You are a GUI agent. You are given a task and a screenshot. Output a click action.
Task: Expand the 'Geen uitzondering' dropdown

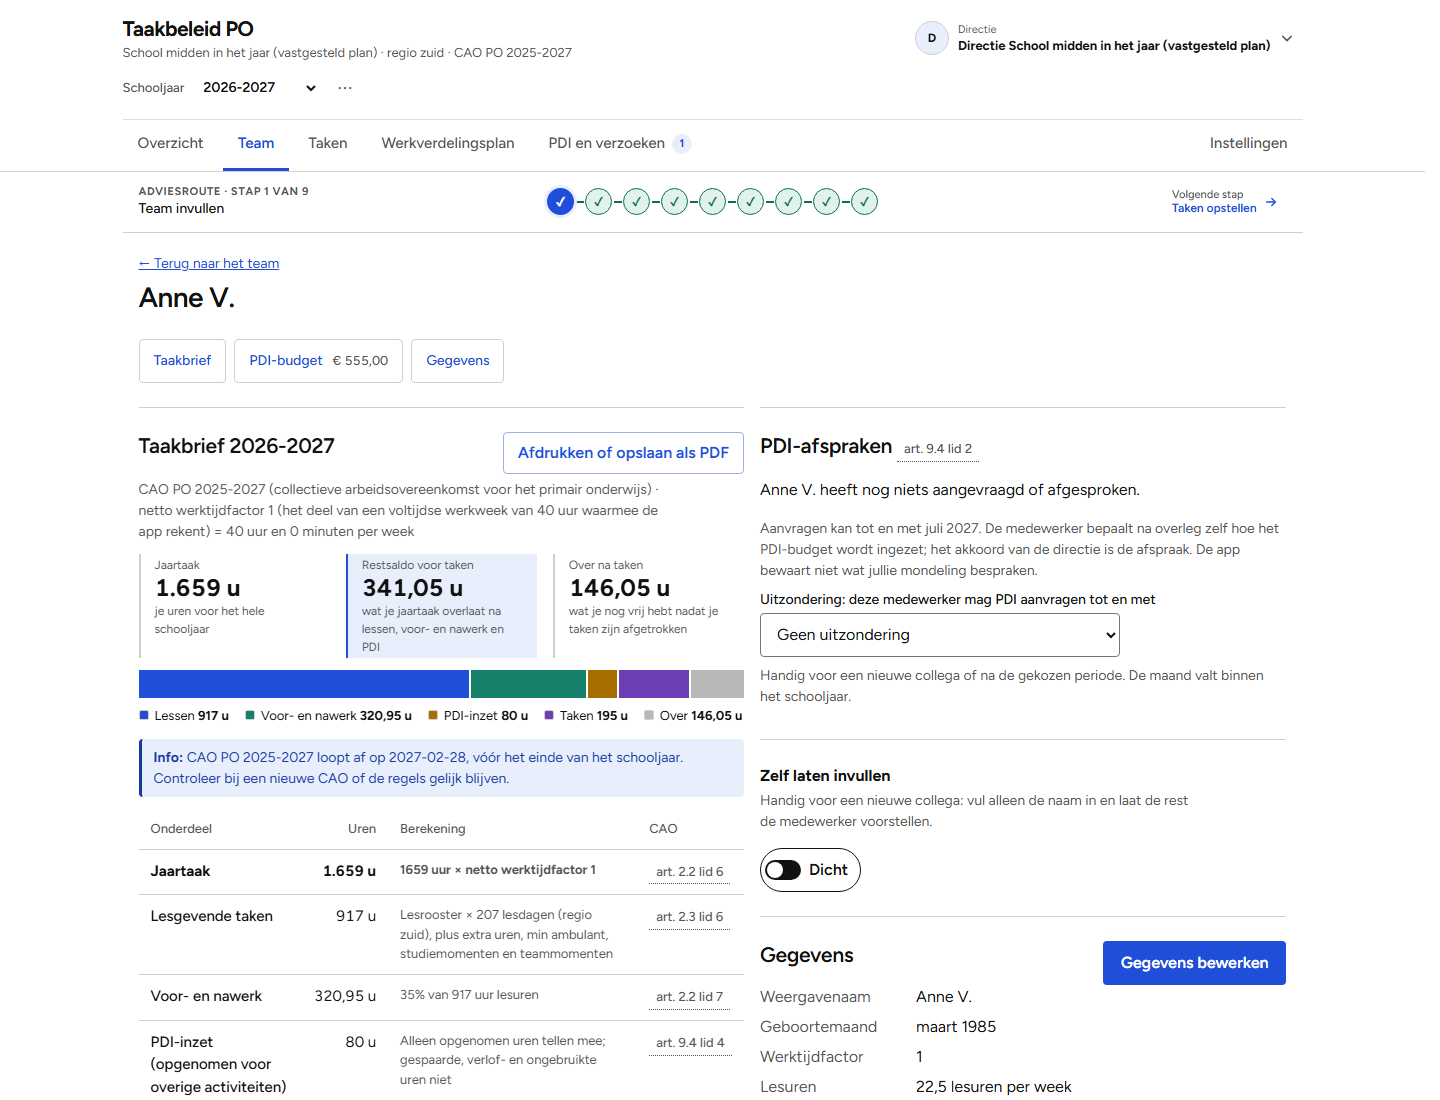940,635
